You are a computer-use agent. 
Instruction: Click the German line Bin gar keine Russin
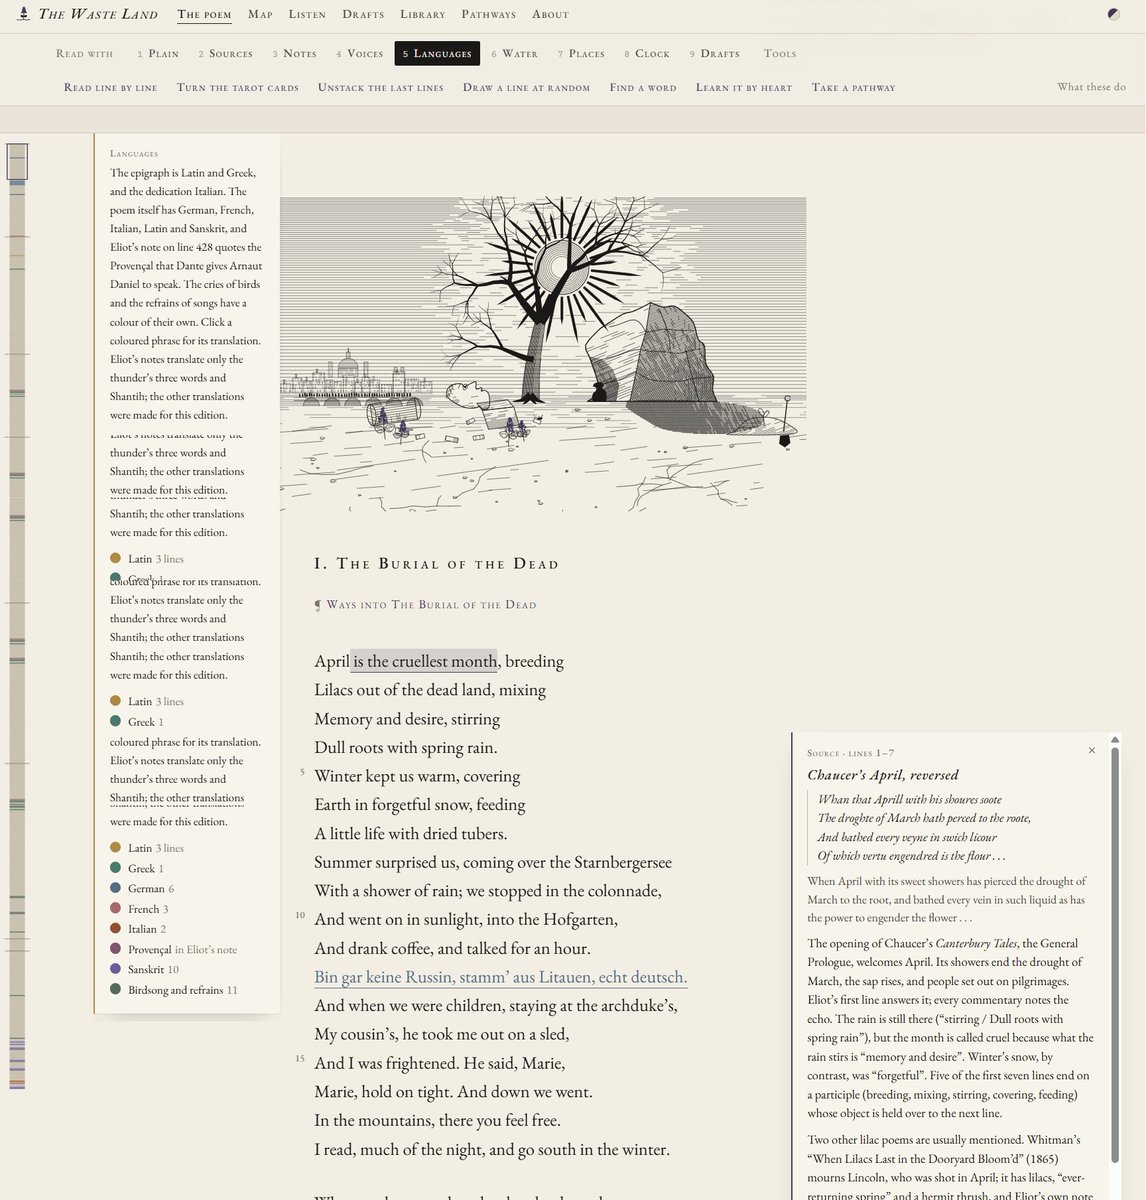[501, 977]
